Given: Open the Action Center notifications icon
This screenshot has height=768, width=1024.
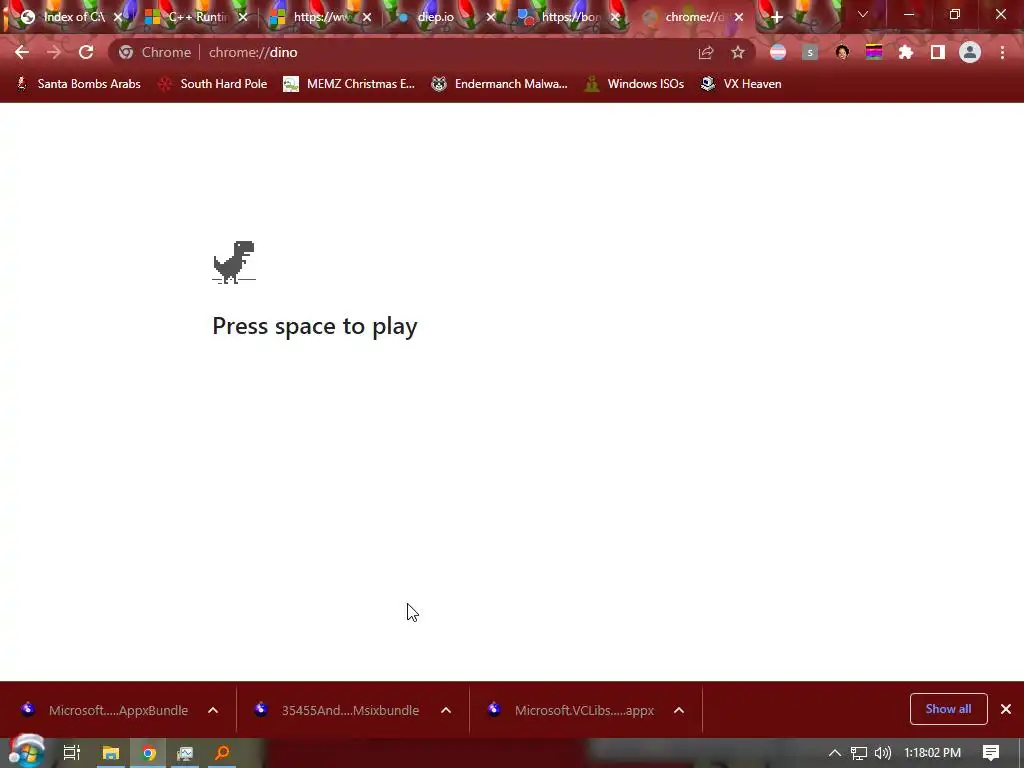Looking at the screenshot, I should [x=991, y=753].
